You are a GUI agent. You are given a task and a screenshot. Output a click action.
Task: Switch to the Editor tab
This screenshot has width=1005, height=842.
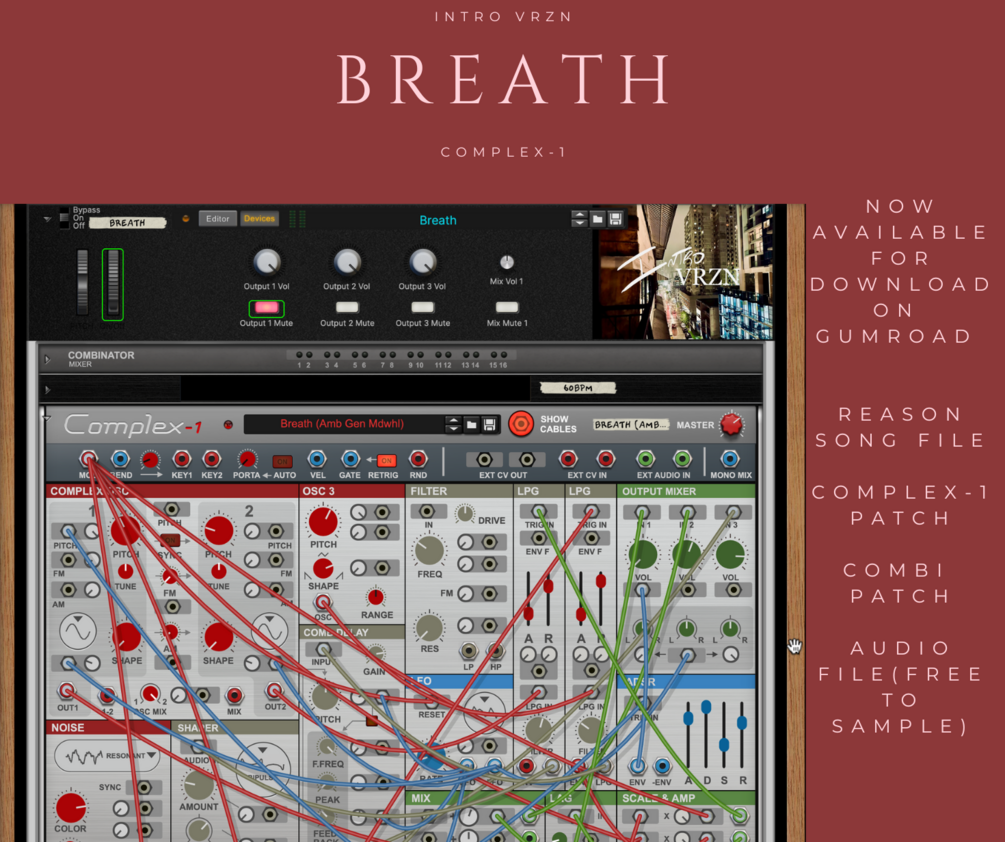point(217,219)
